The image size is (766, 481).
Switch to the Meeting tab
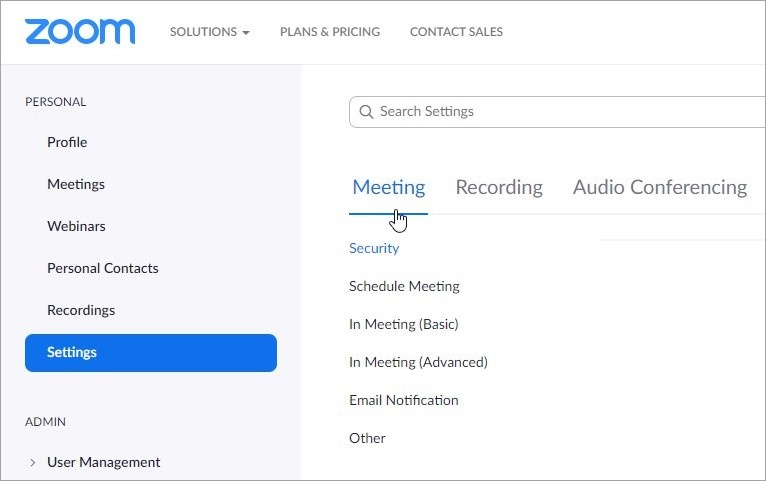click(x=389, y=188)
